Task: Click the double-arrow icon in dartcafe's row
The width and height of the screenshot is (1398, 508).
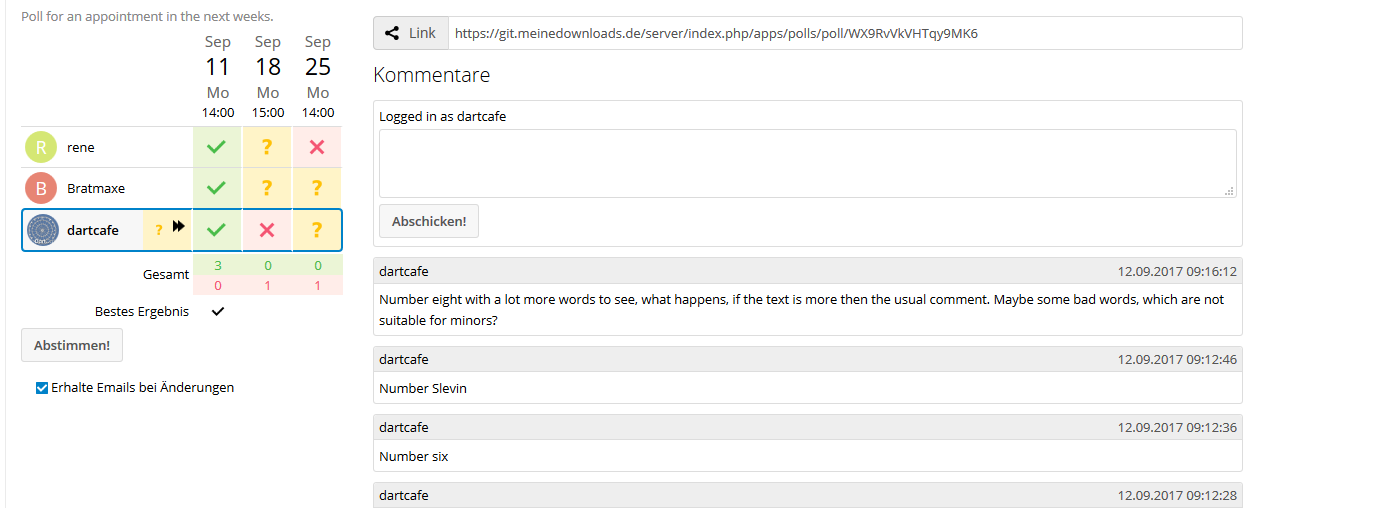Action: click(x=179, y=227)
